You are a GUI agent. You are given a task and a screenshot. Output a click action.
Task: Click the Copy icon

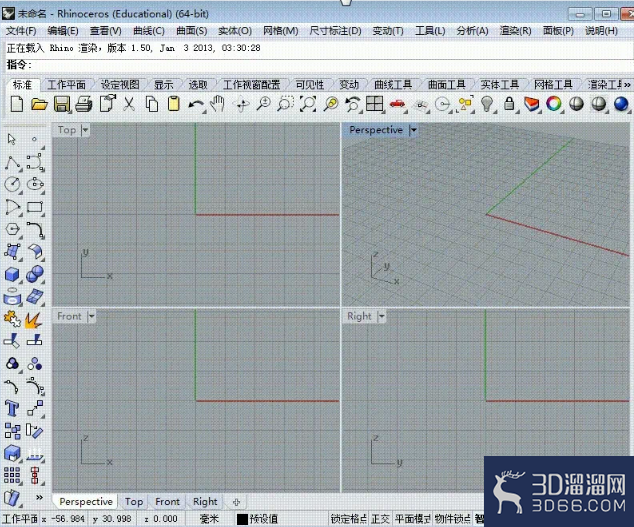pyautogui.click(x=152, y=104)
